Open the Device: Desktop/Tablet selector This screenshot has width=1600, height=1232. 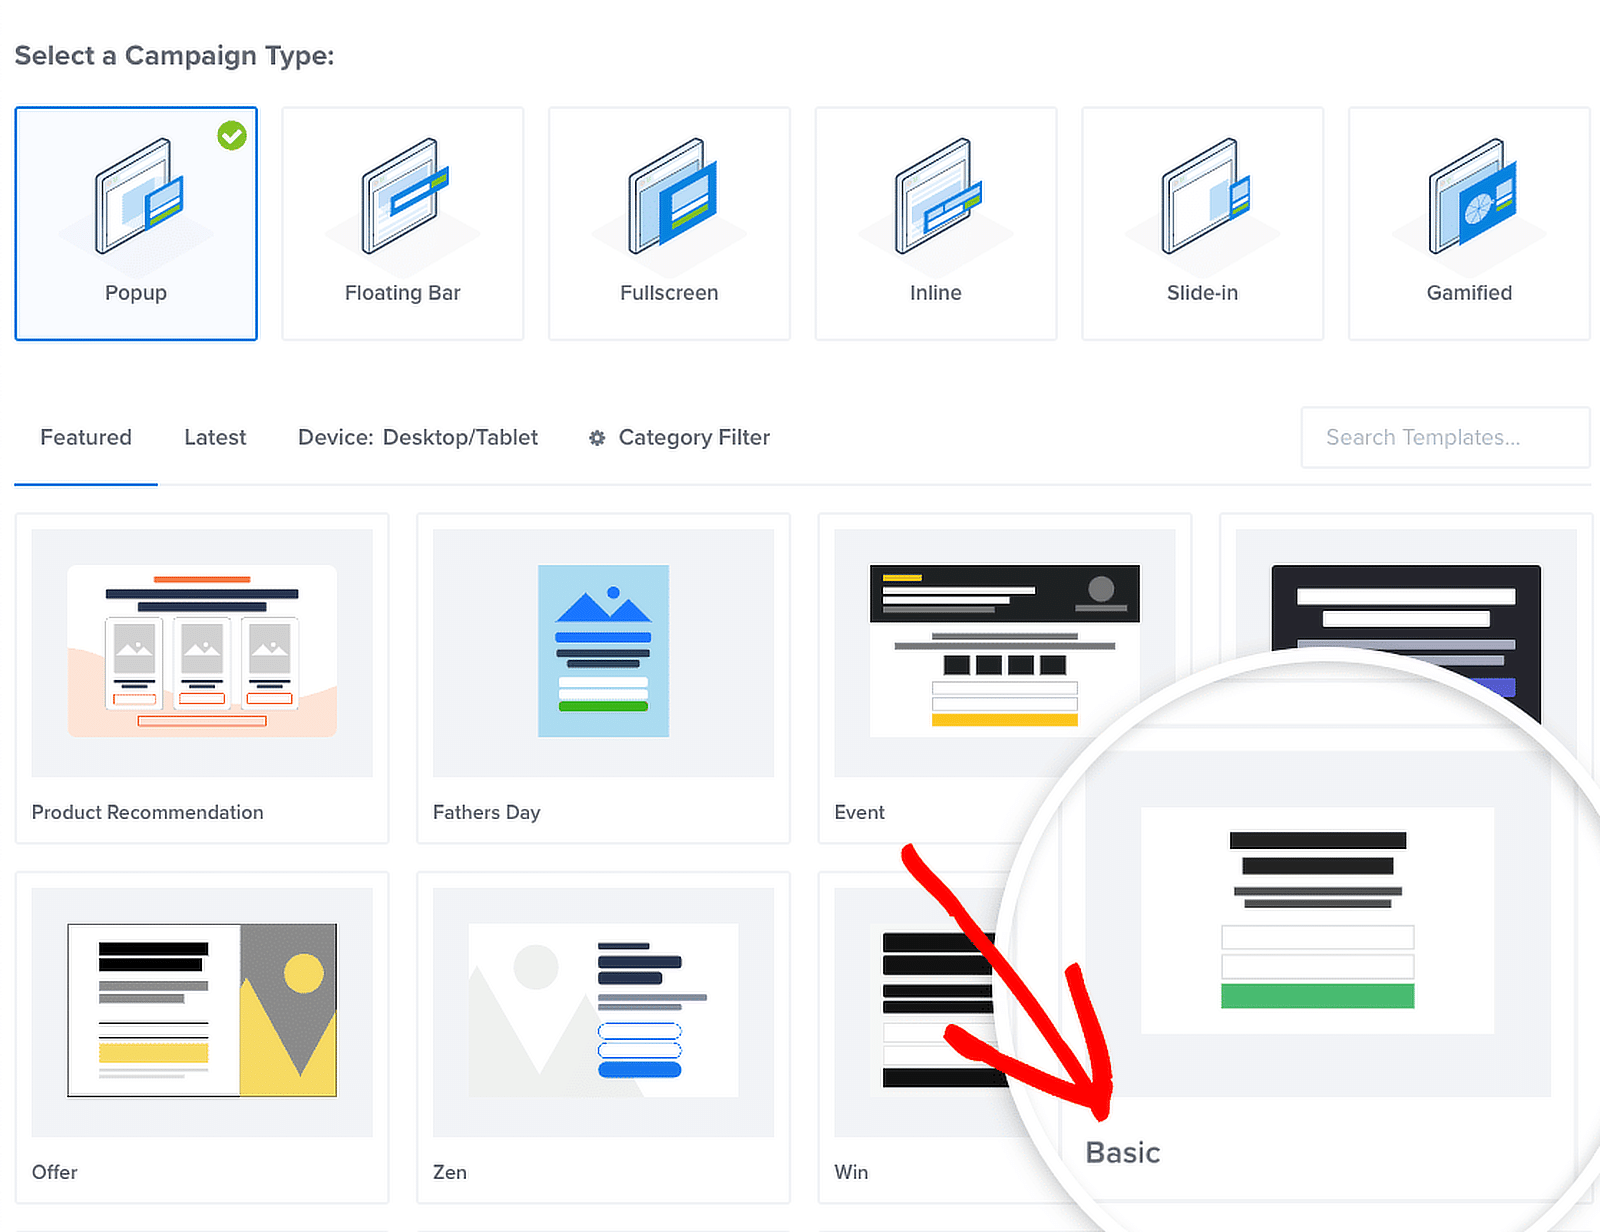point(418,437)
